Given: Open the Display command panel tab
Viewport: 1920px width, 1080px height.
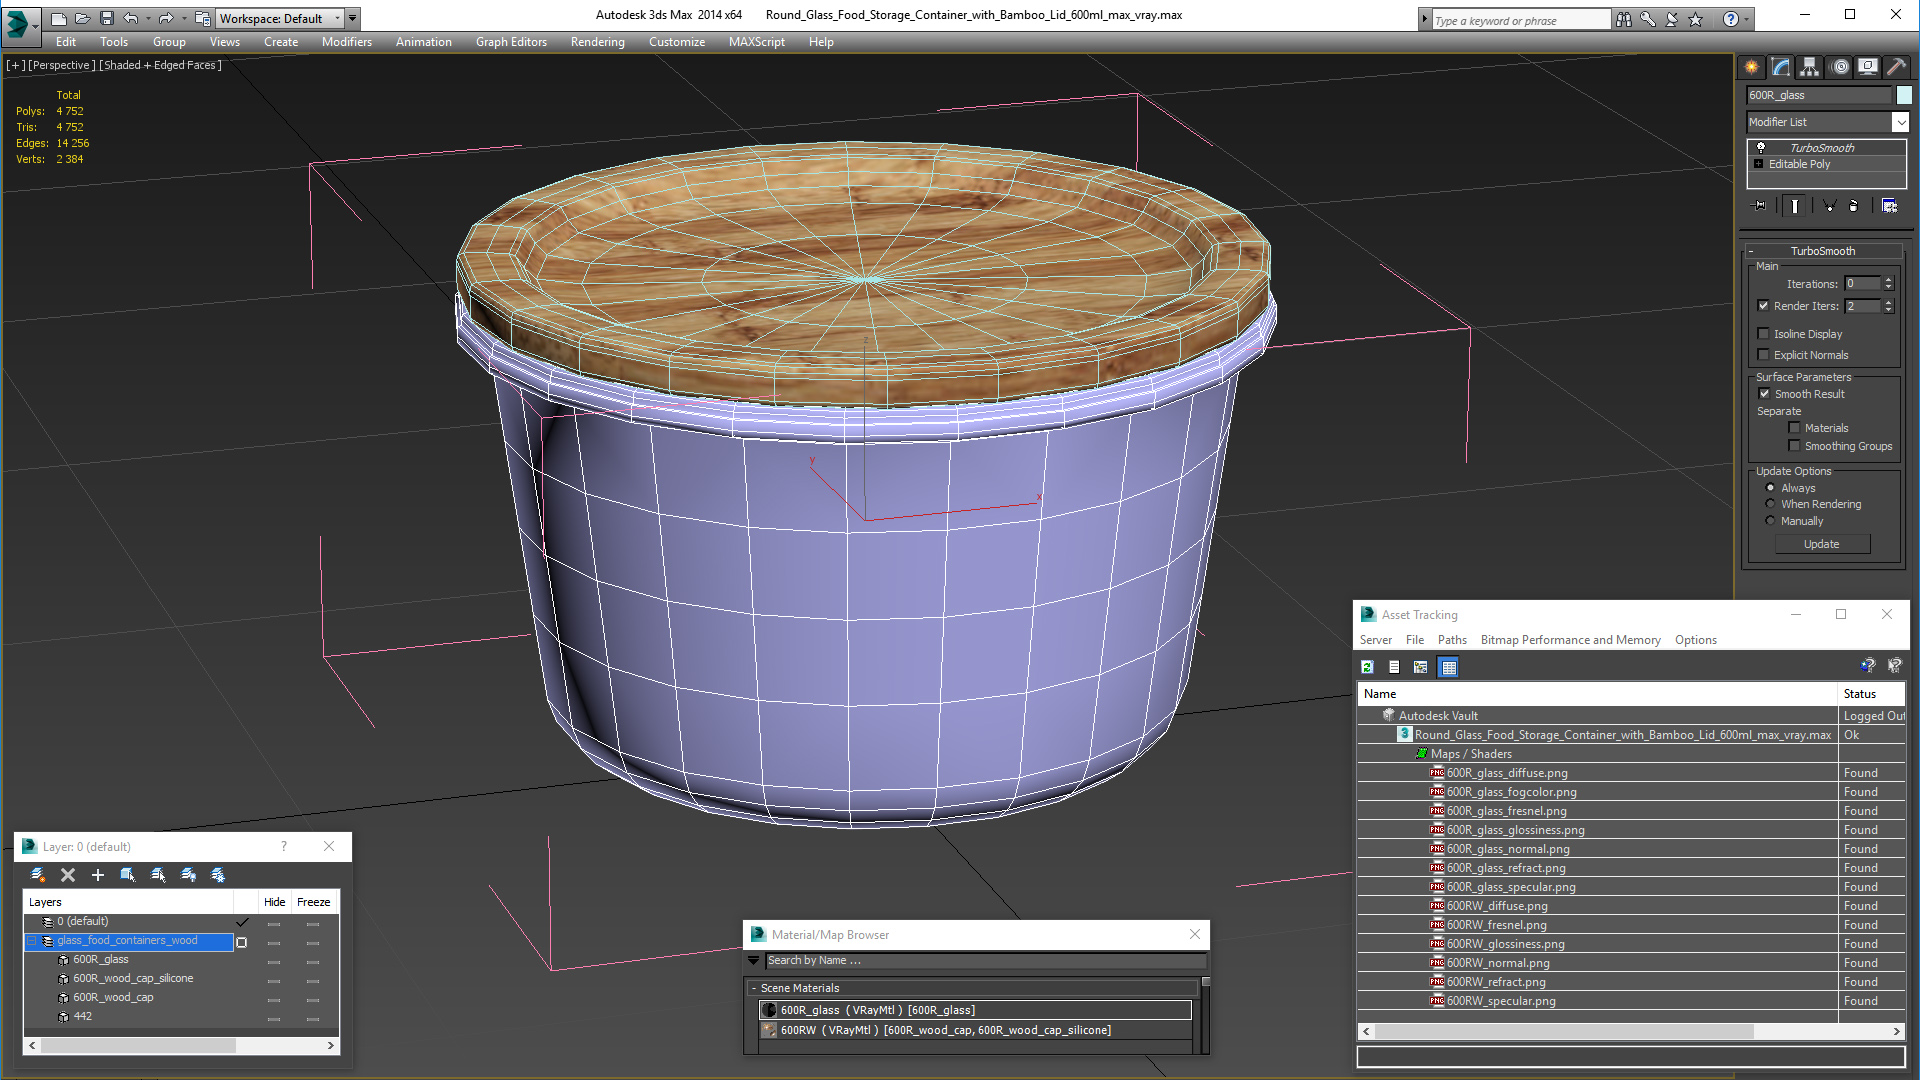Looking at the screenshot, I should pos(1868,67).
